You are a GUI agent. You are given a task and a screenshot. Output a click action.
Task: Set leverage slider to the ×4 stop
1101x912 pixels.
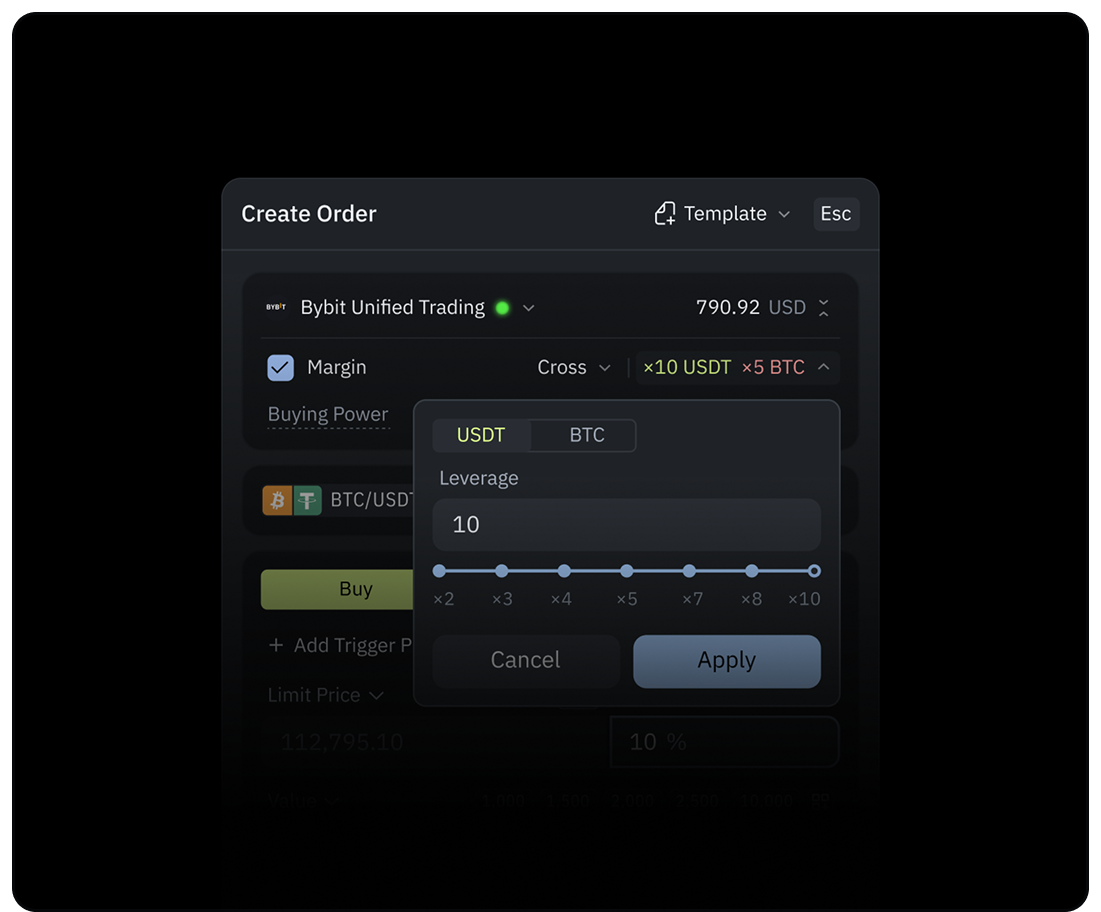coord(564,571)
